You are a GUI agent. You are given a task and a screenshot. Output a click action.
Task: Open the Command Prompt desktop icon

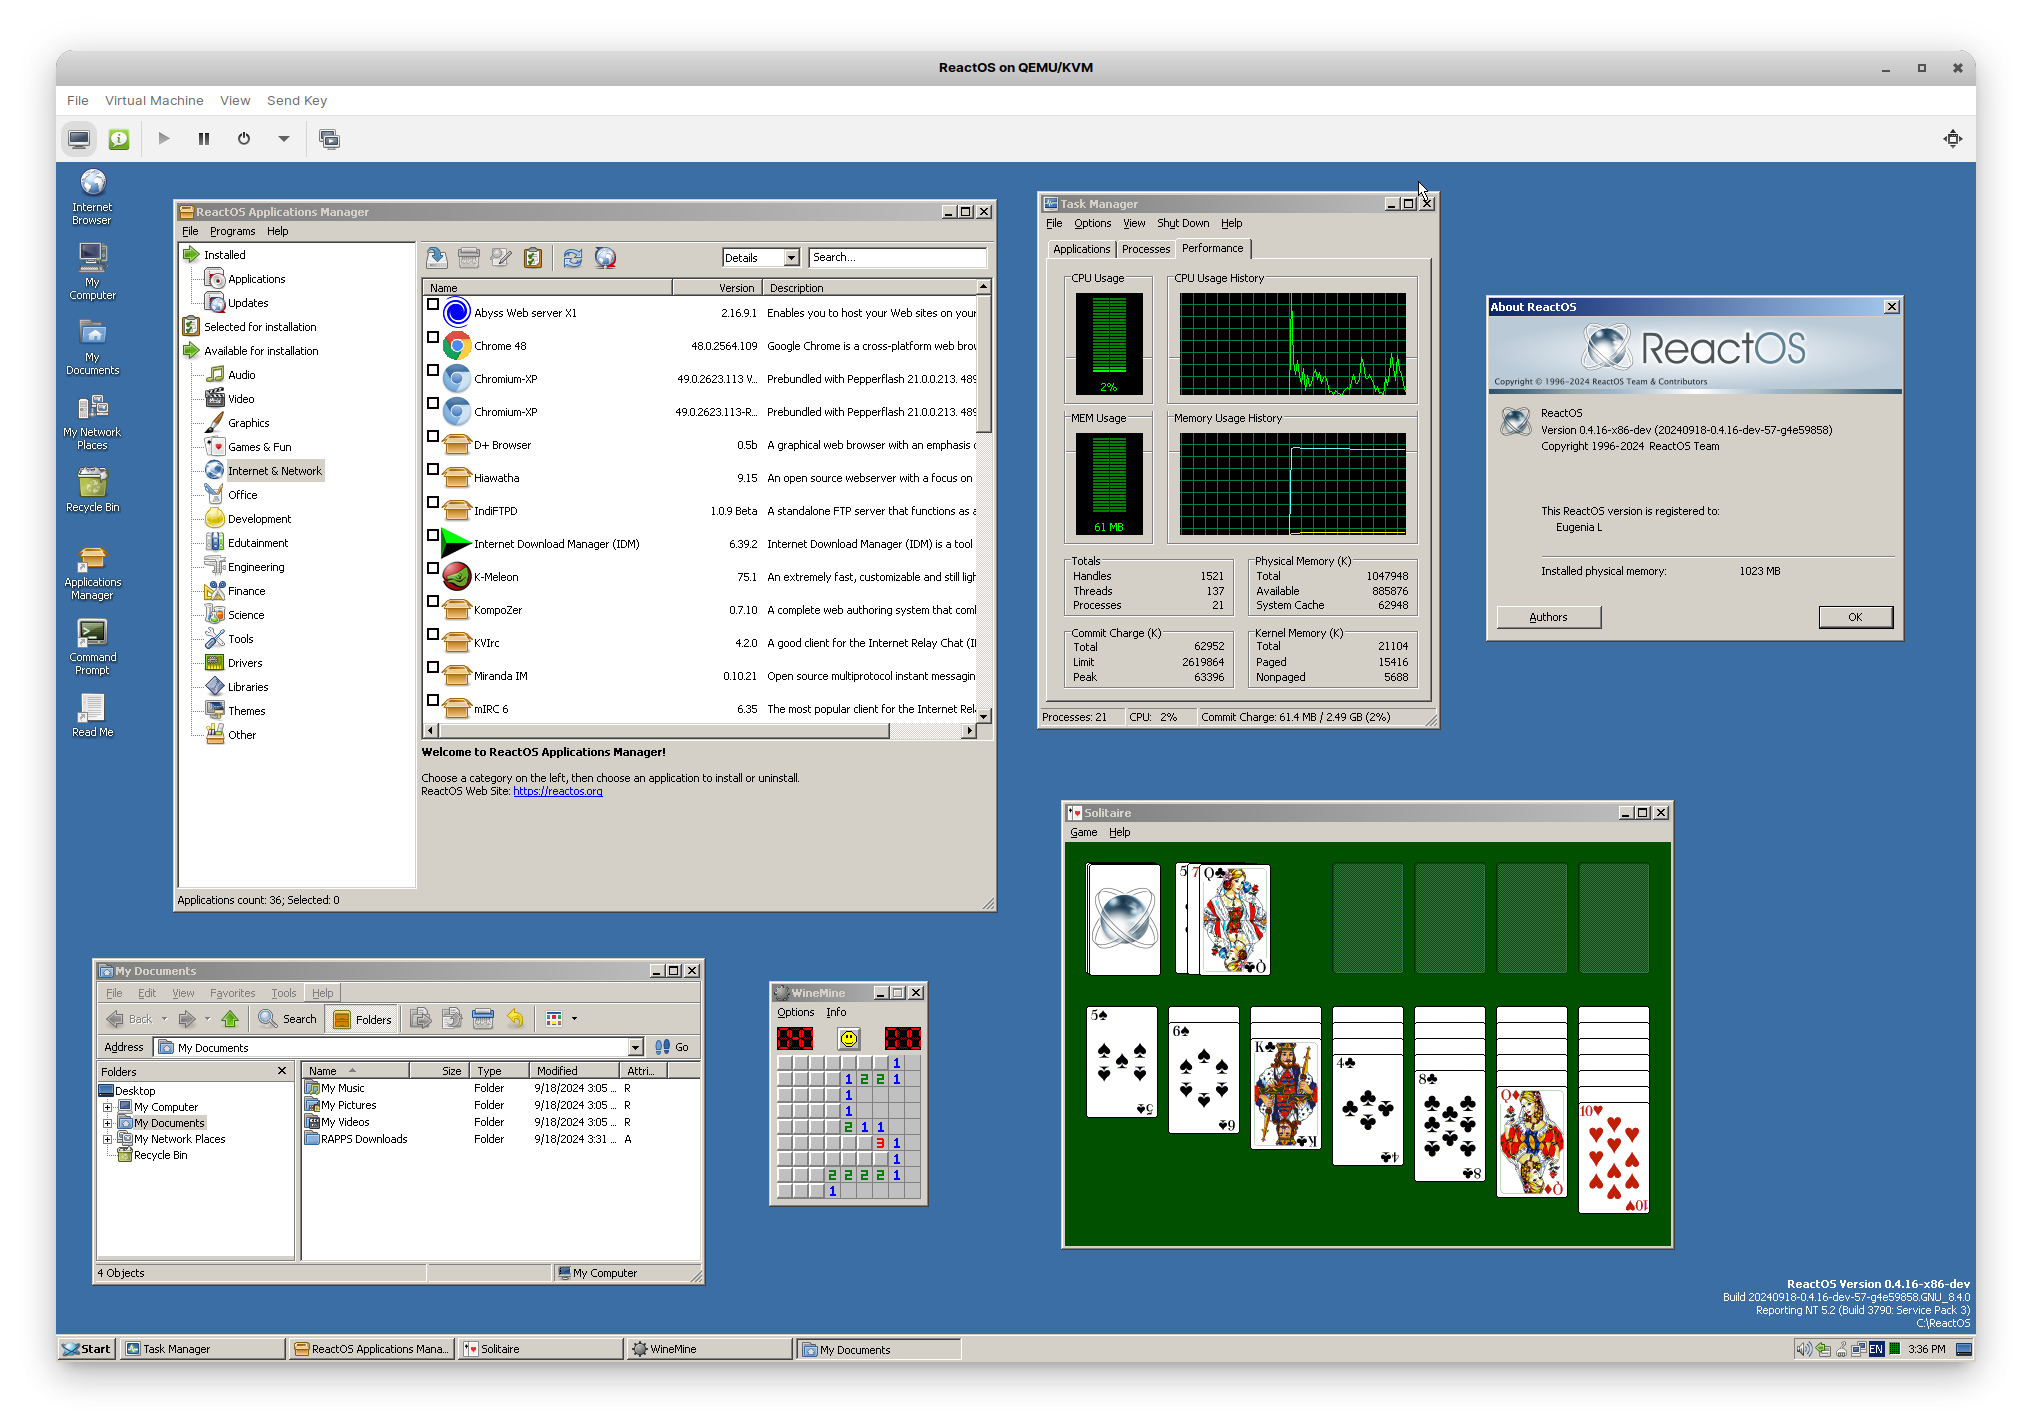(x=92, y=646)
